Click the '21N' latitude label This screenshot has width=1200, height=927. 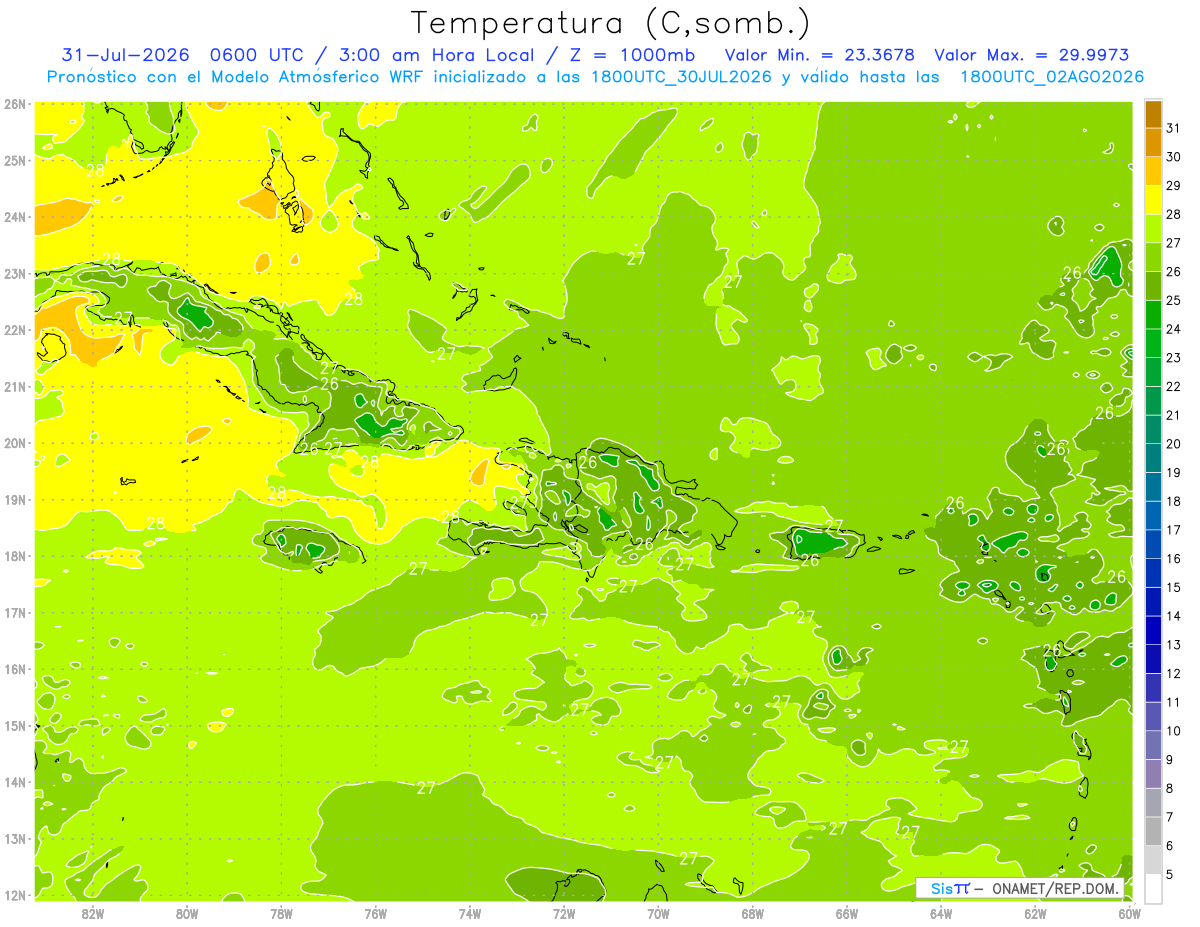coord(15,386)
